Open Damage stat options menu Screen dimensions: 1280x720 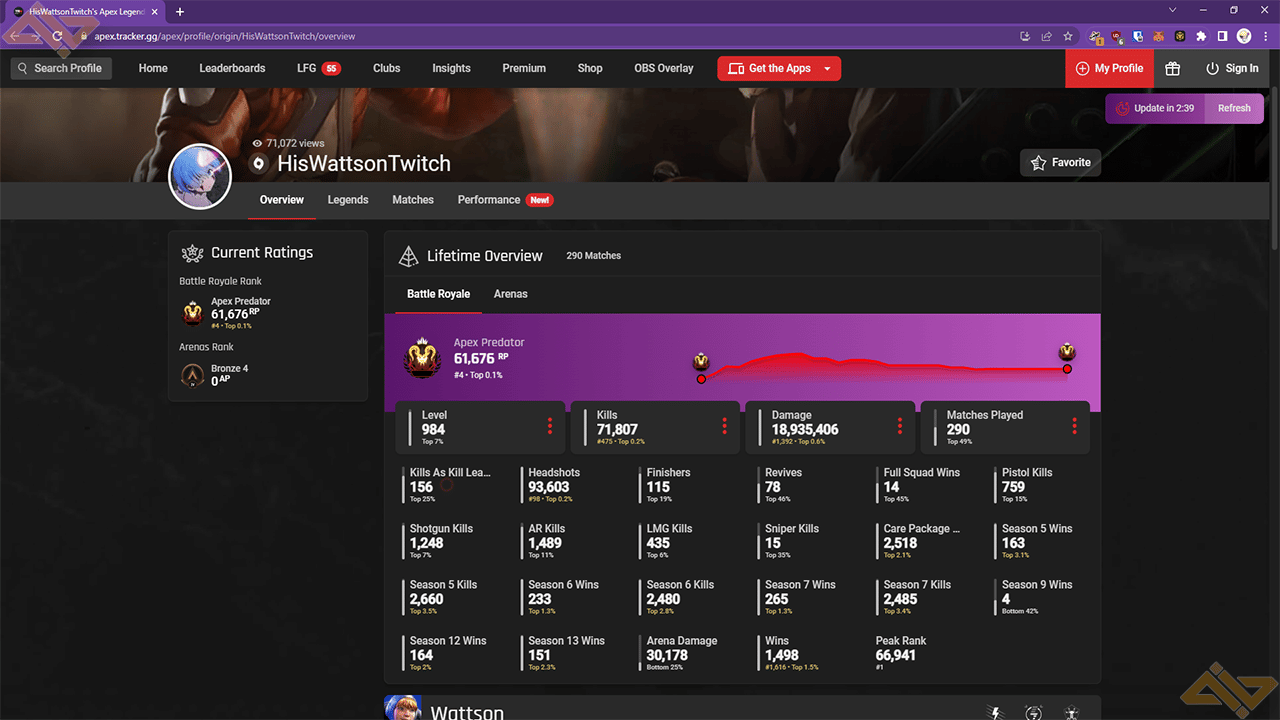coord(899,427)
